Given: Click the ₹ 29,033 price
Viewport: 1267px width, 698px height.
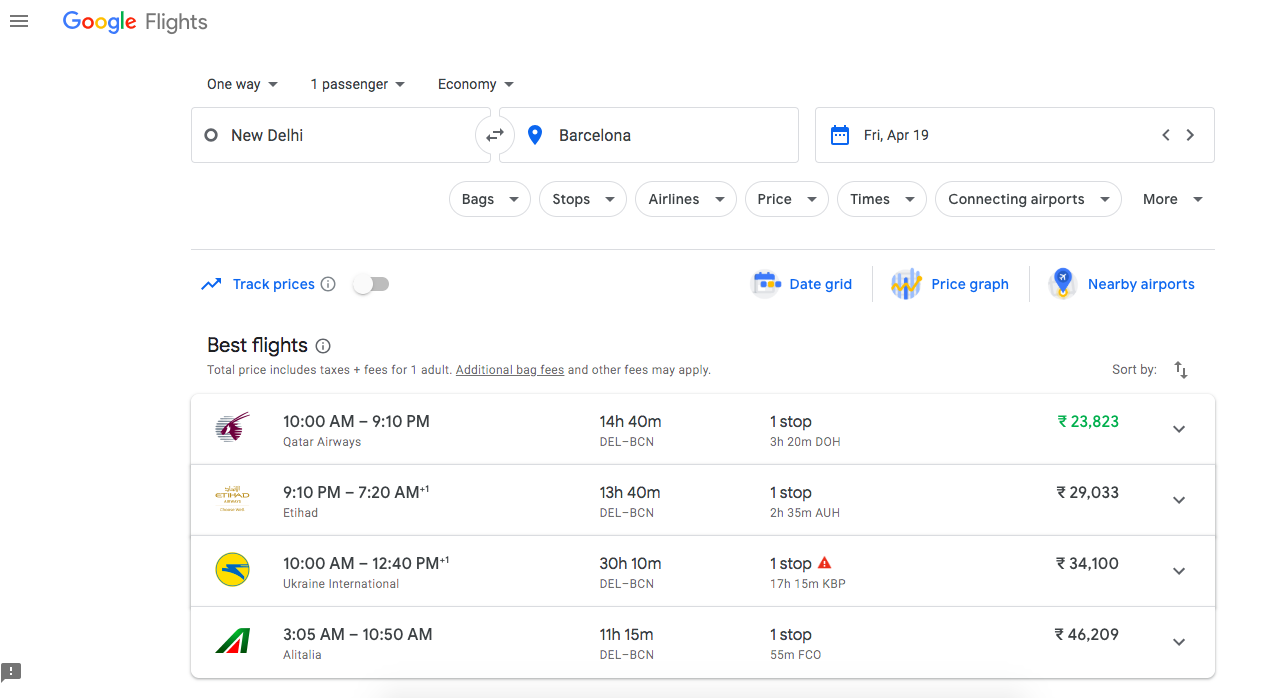Looking at the screenshot, I should click(1088, 492).
